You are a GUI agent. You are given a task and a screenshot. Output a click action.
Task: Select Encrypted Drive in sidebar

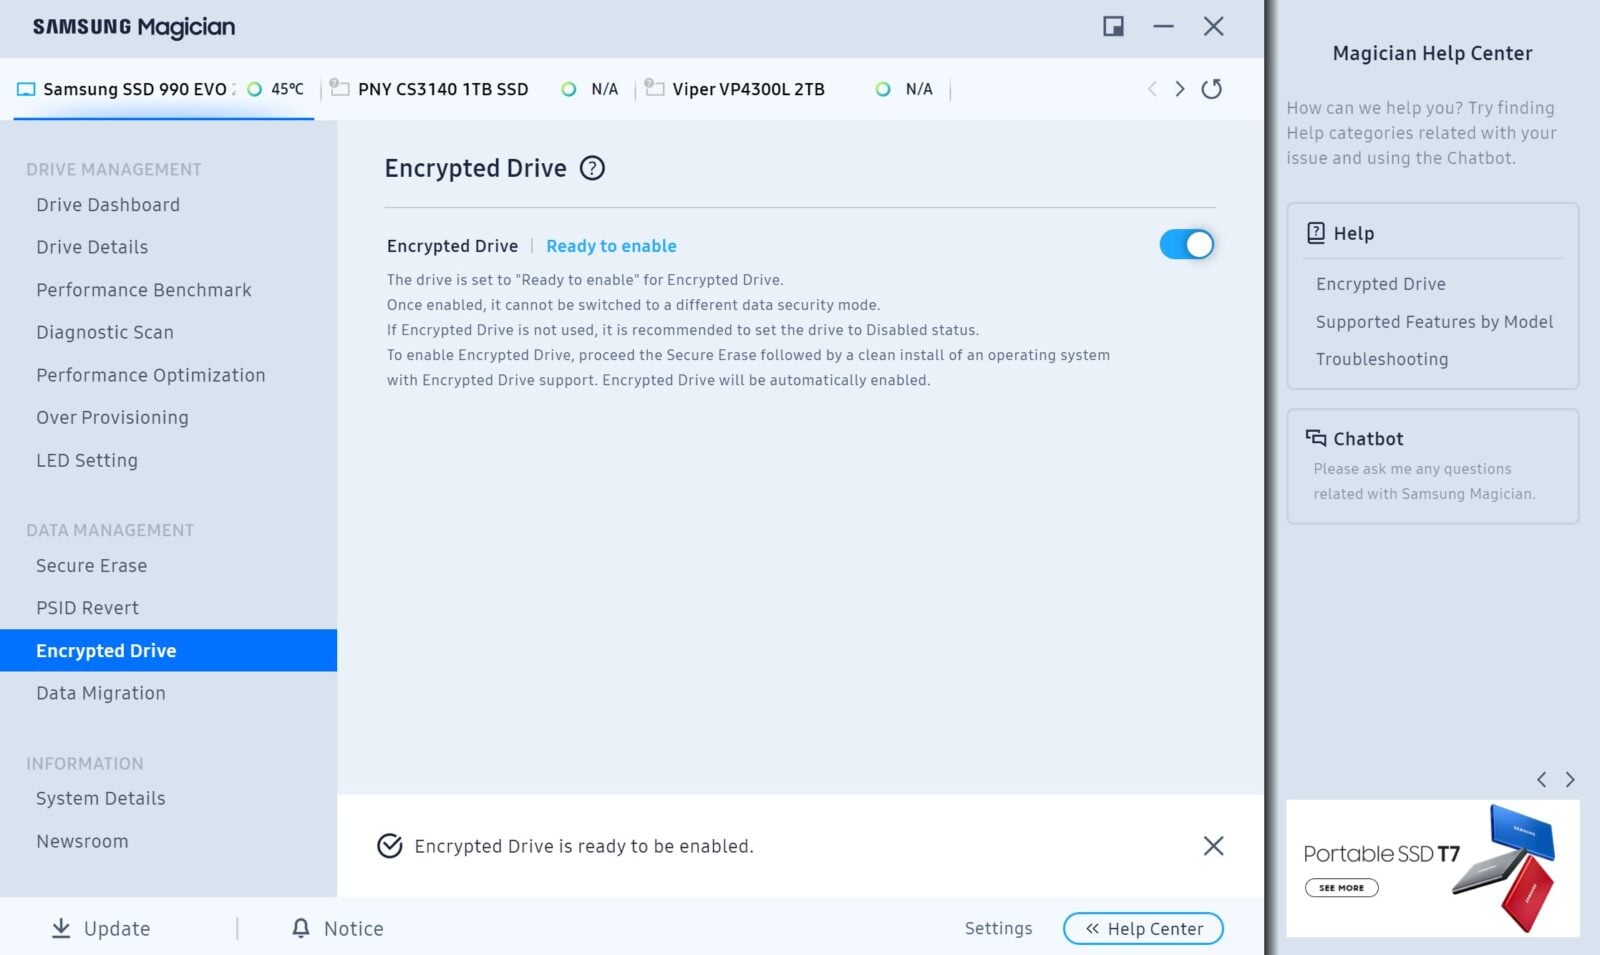click(168, 650)
